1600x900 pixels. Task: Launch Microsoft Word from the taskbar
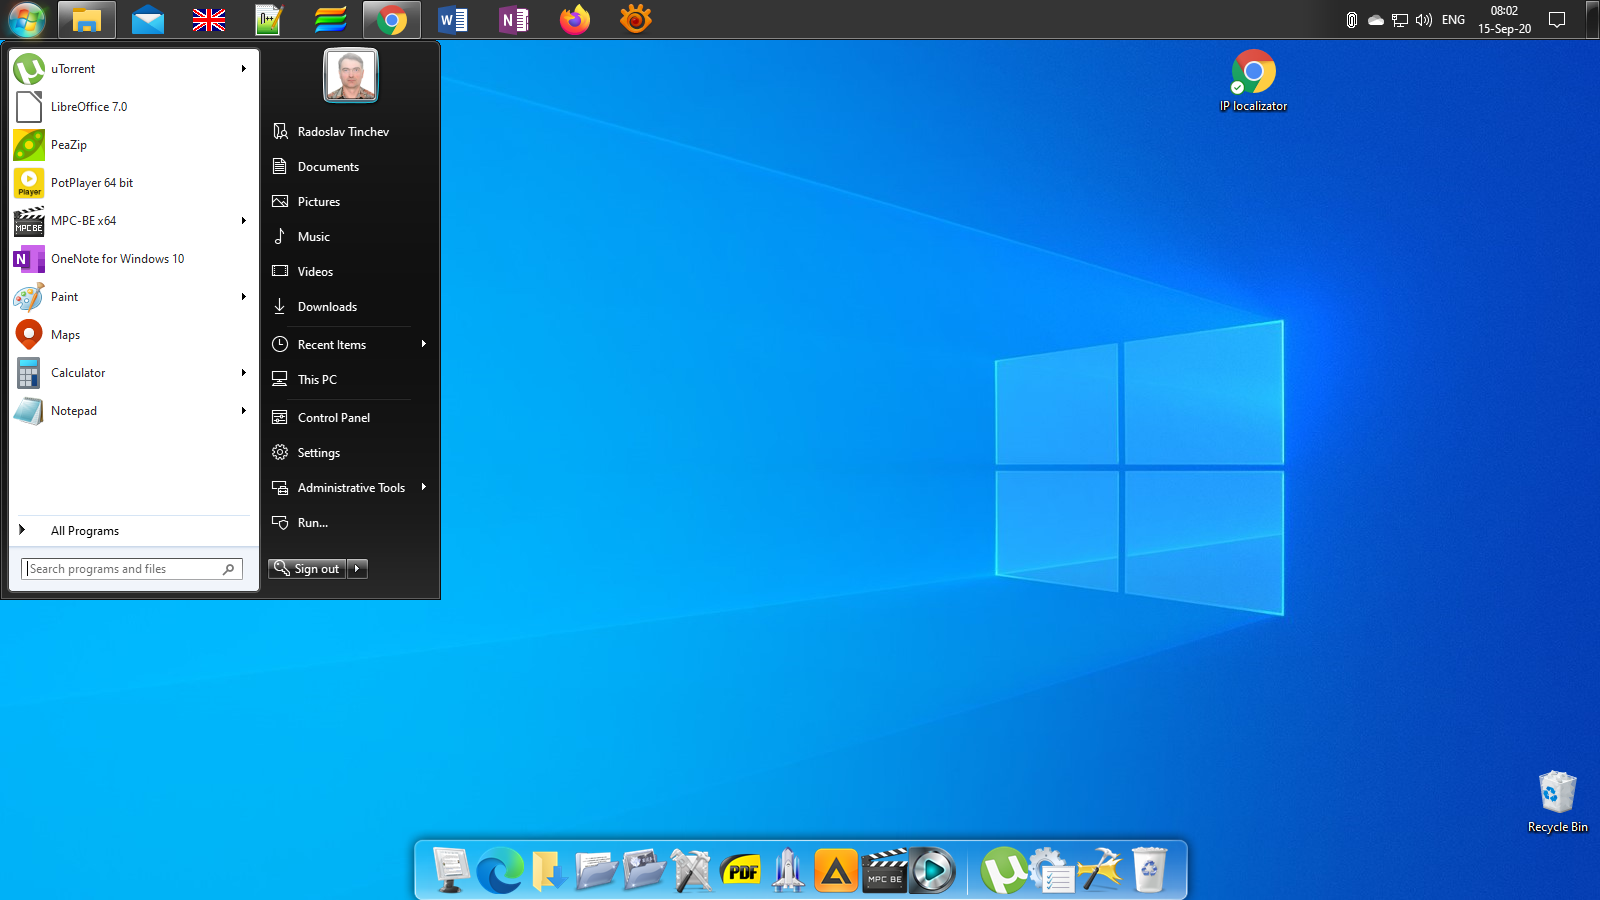(x=453, y=19)
